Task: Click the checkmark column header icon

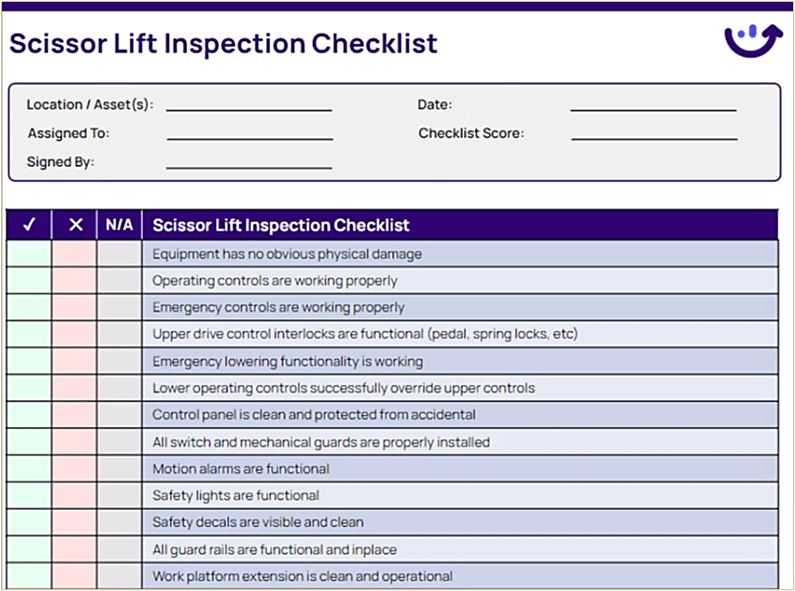Action: [x=29, y=225]
